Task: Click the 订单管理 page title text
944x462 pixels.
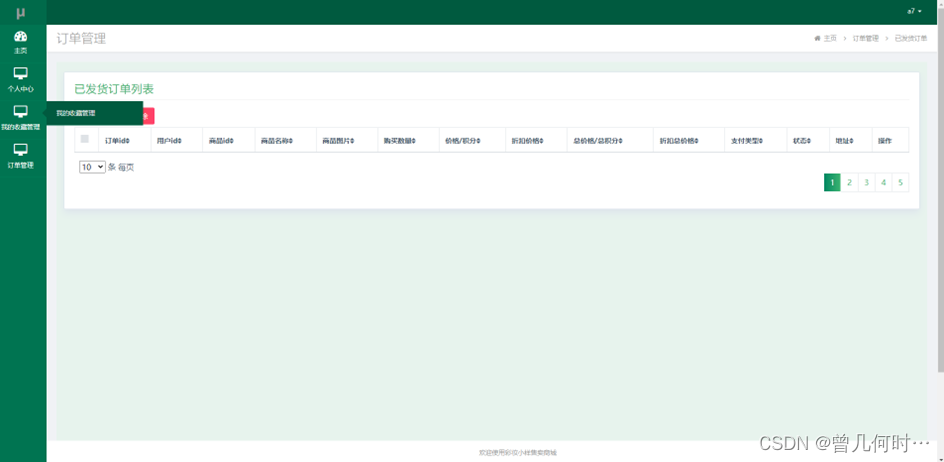Action: pyautogui.click(x=81, y=39)
